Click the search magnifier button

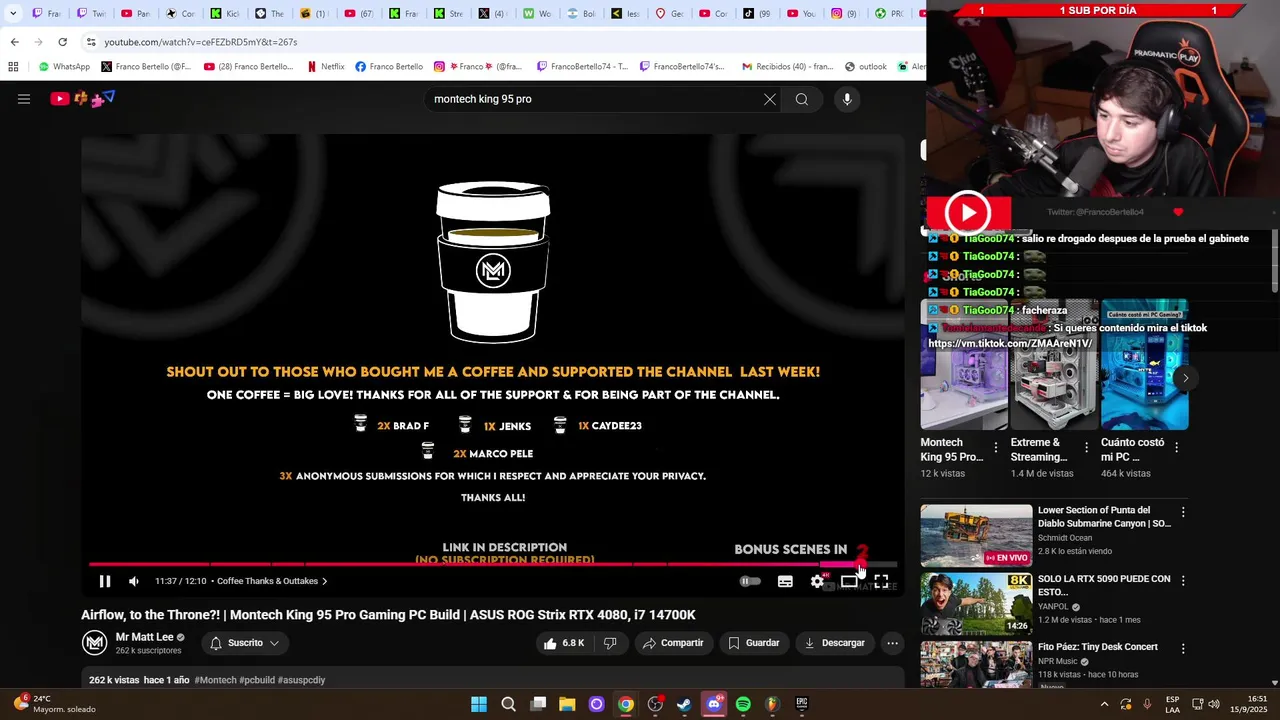[802, 99]
